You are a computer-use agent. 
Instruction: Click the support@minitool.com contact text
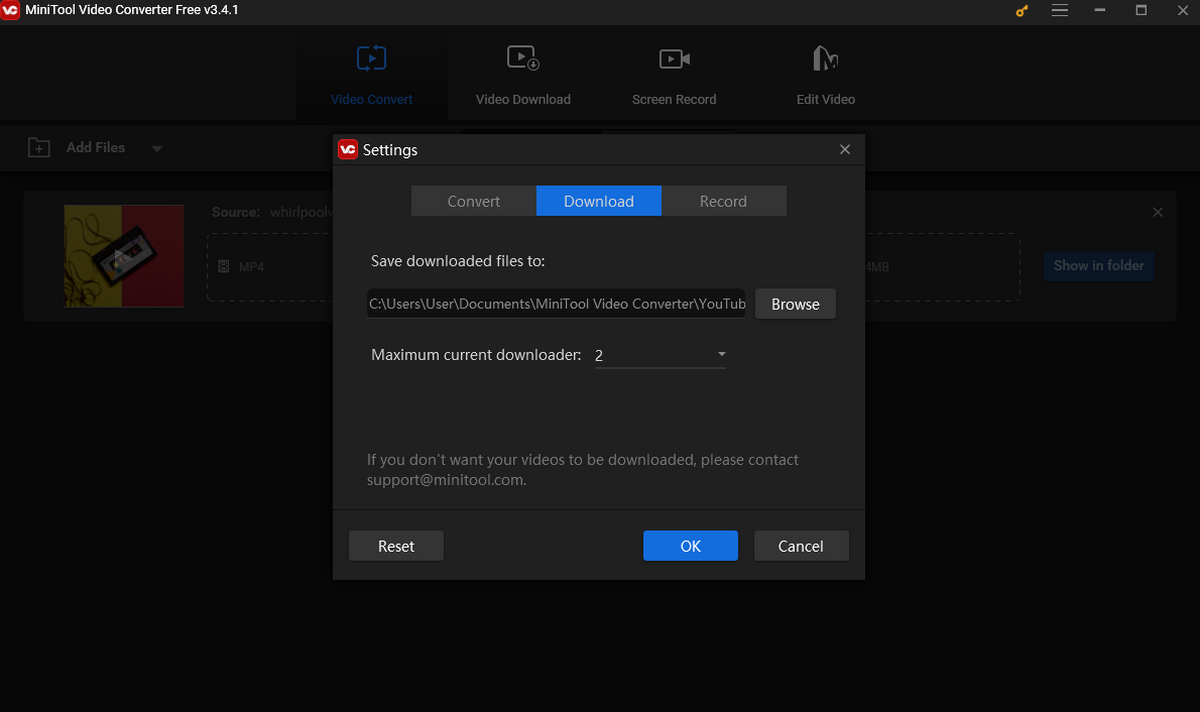click(445, 480)
